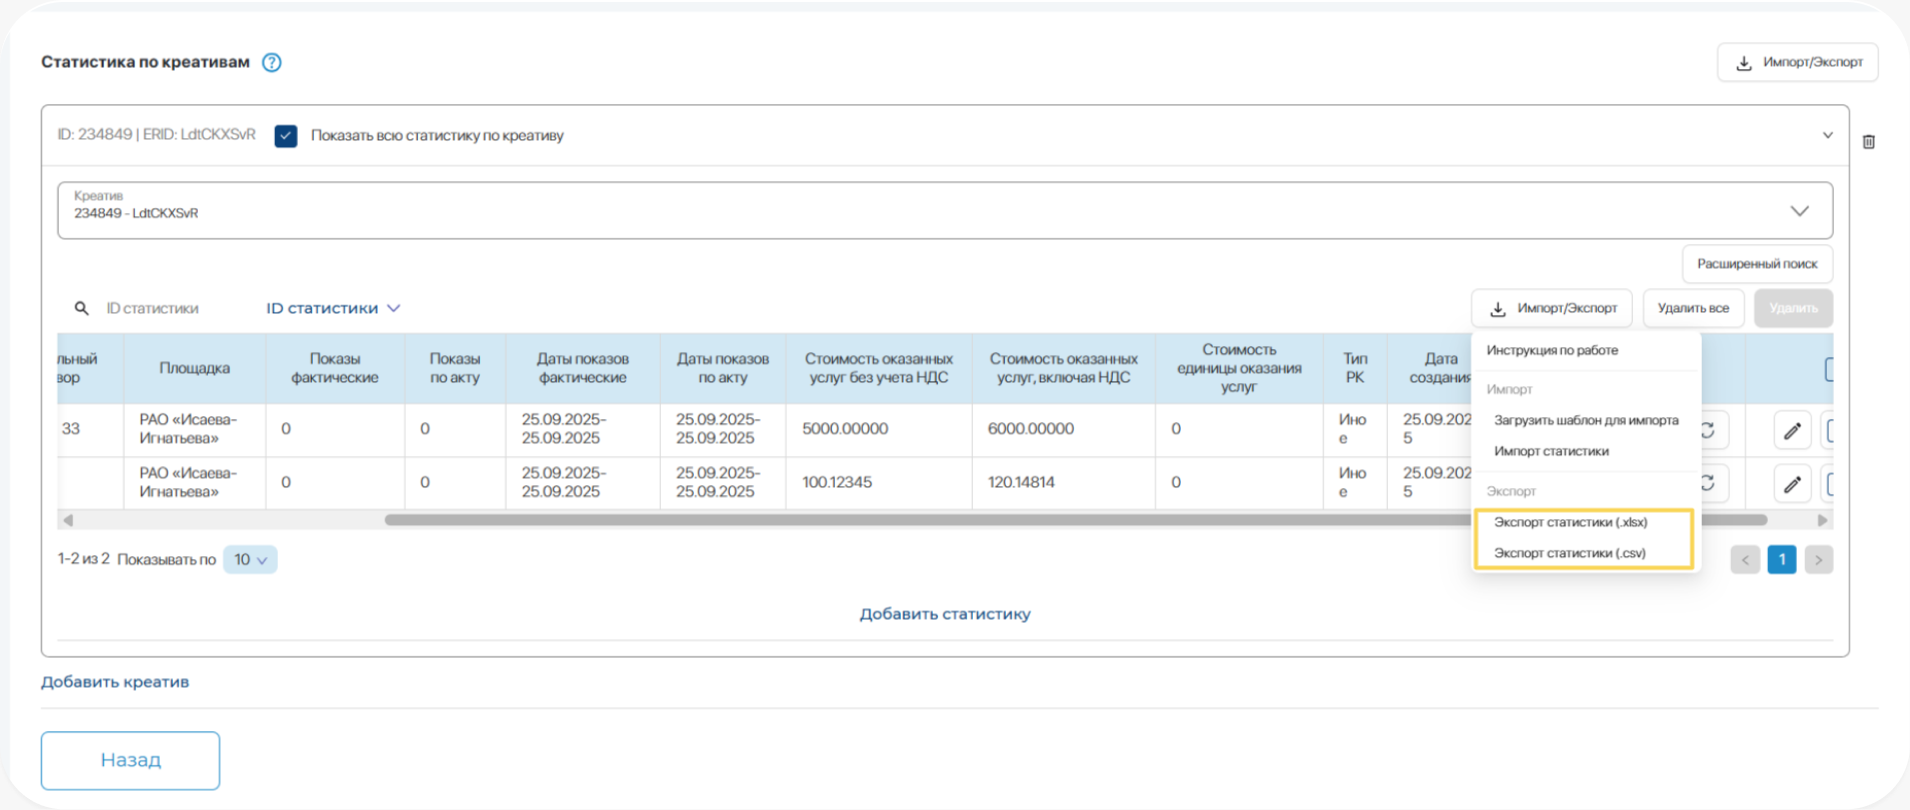Image resolution: width=1910 pixels, height=810 pixels.
Task: Click refresh icon in second table row
Action: point(1709,484)
